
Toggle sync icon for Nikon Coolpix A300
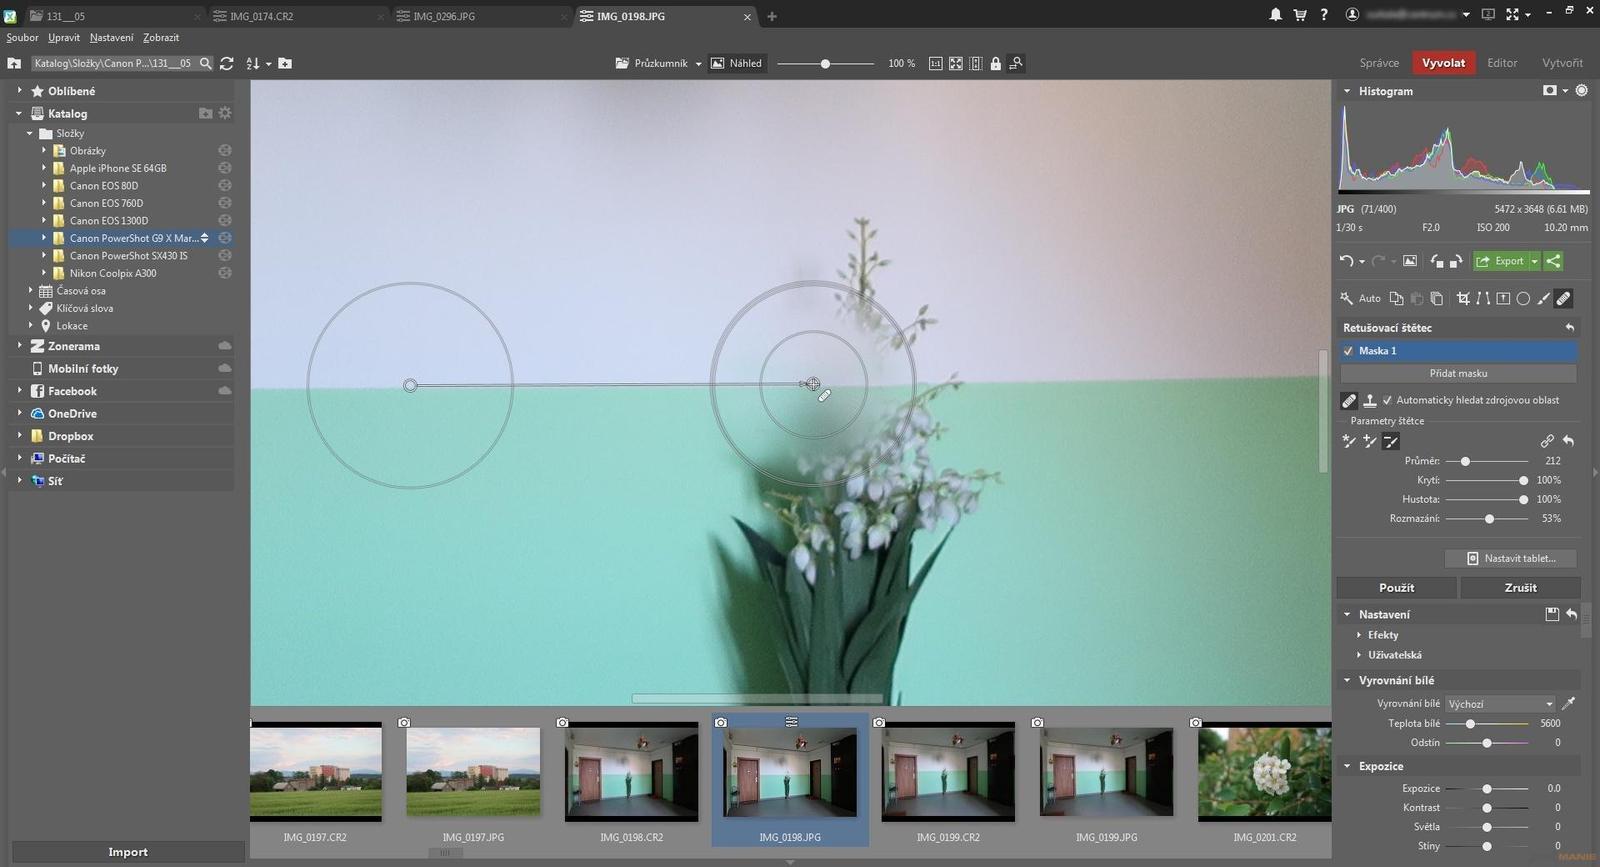tap(225, 273)
